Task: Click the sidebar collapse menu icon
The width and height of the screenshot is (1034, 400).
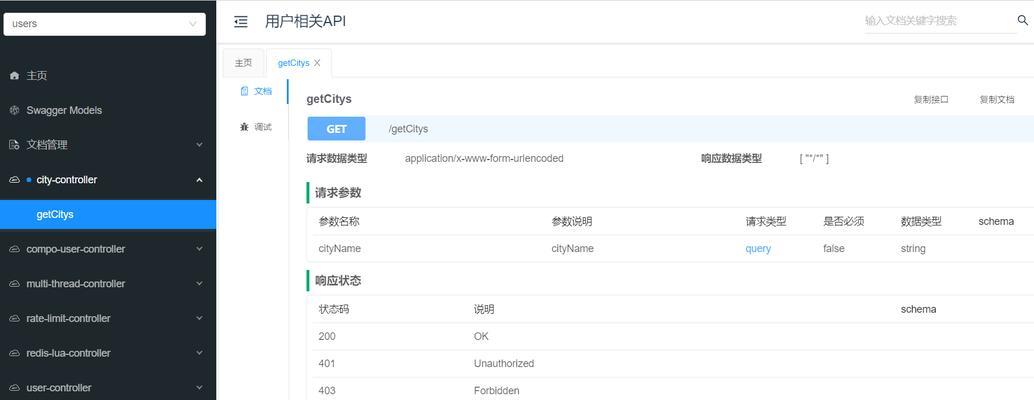Action: tap(241, 22)
